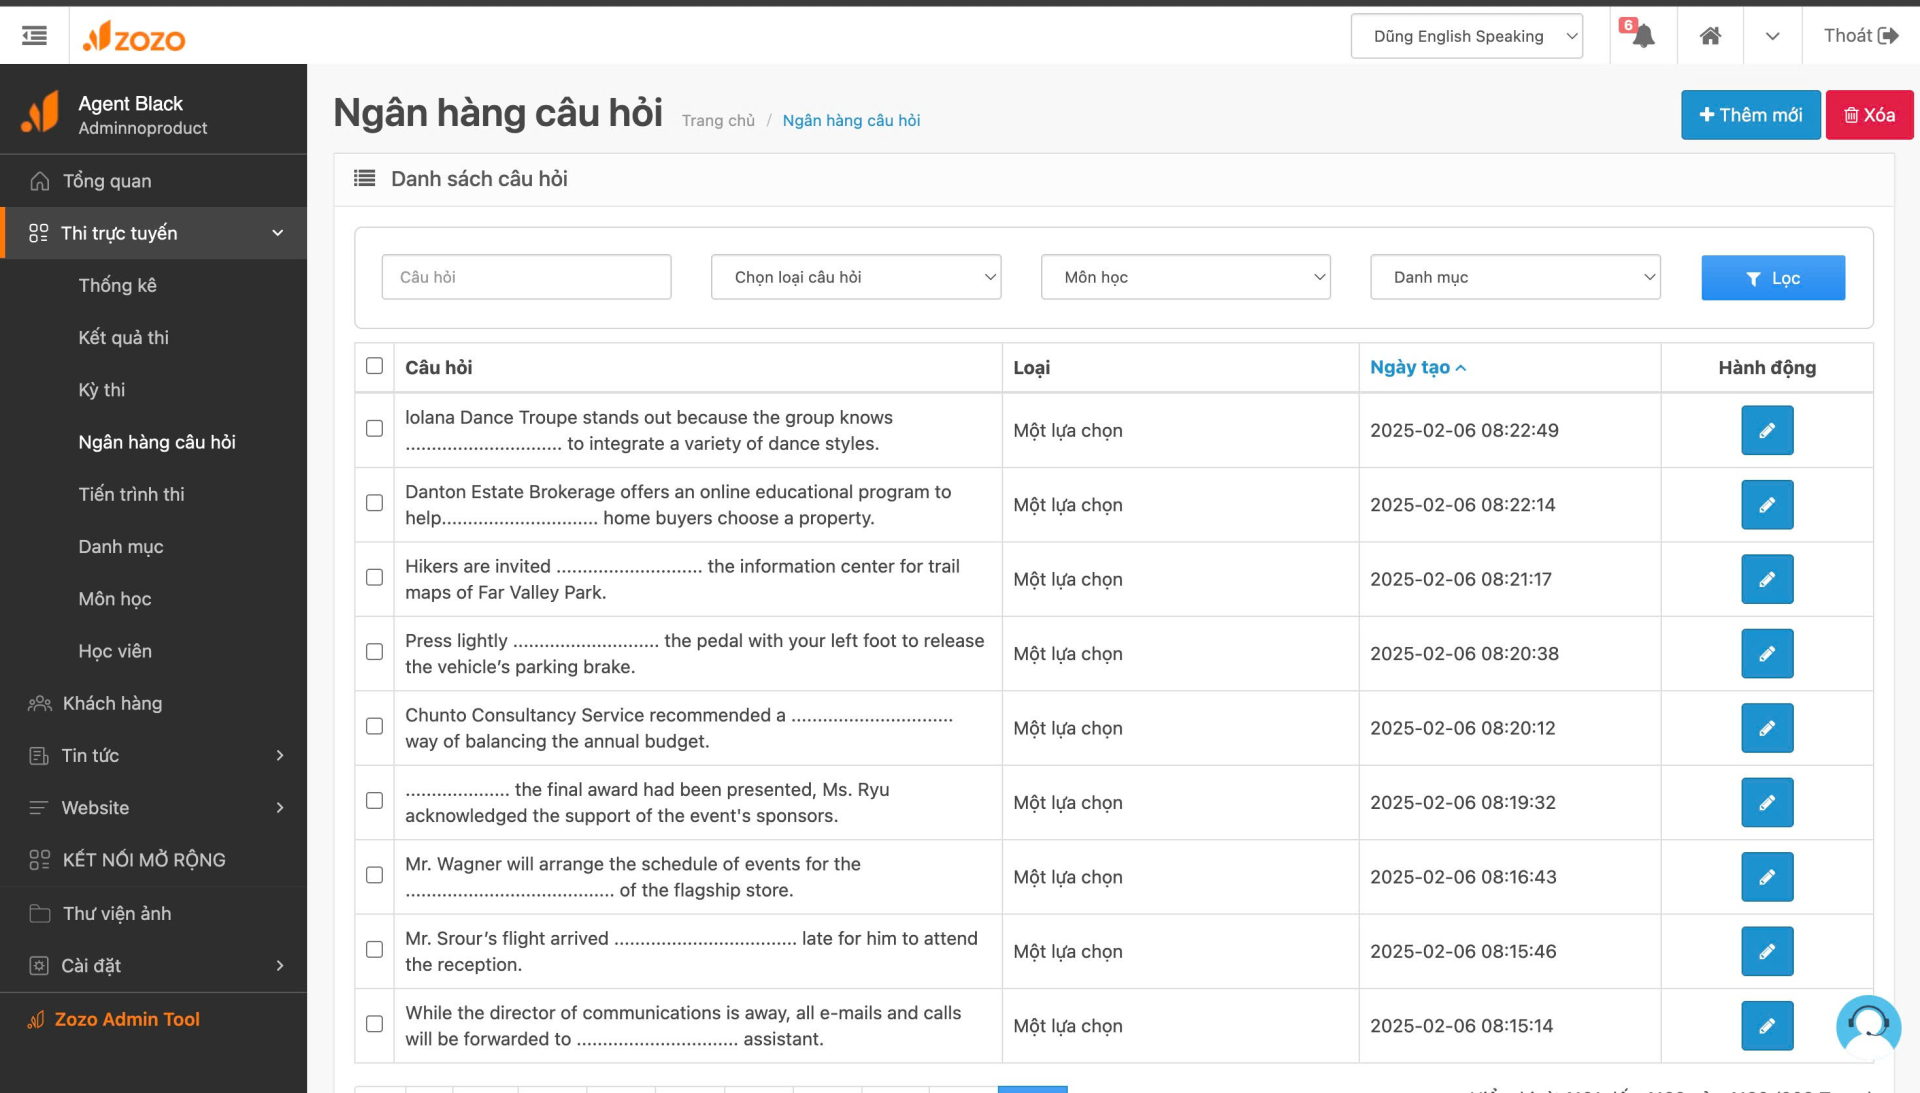Edit the Chunto Consultancy Service question

coord(1767,728)
